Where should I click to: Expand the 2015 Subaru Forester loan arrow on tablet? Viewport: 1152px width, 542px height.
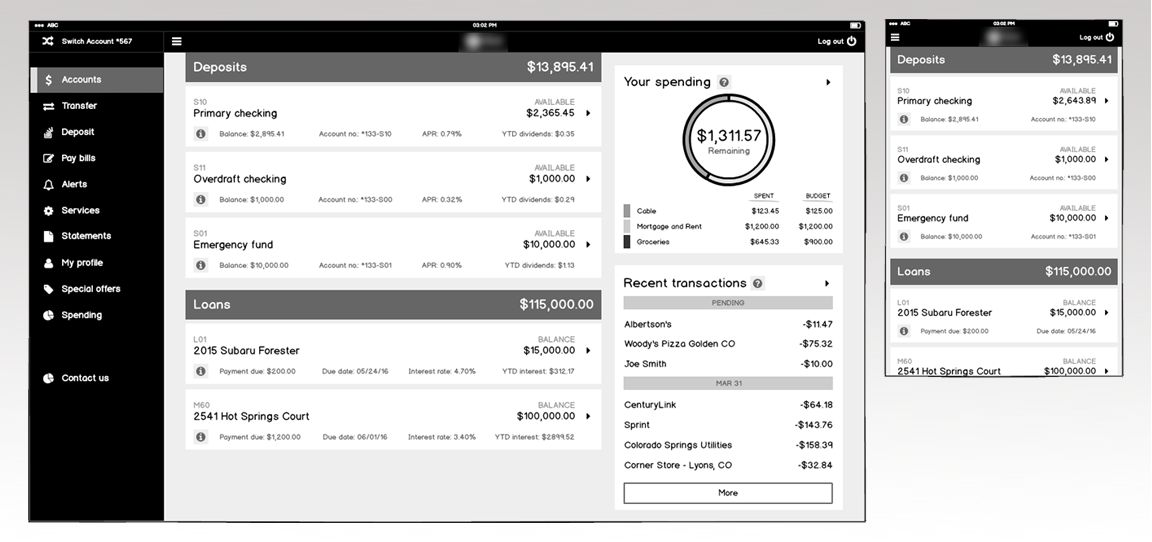[x=588, y=350]
